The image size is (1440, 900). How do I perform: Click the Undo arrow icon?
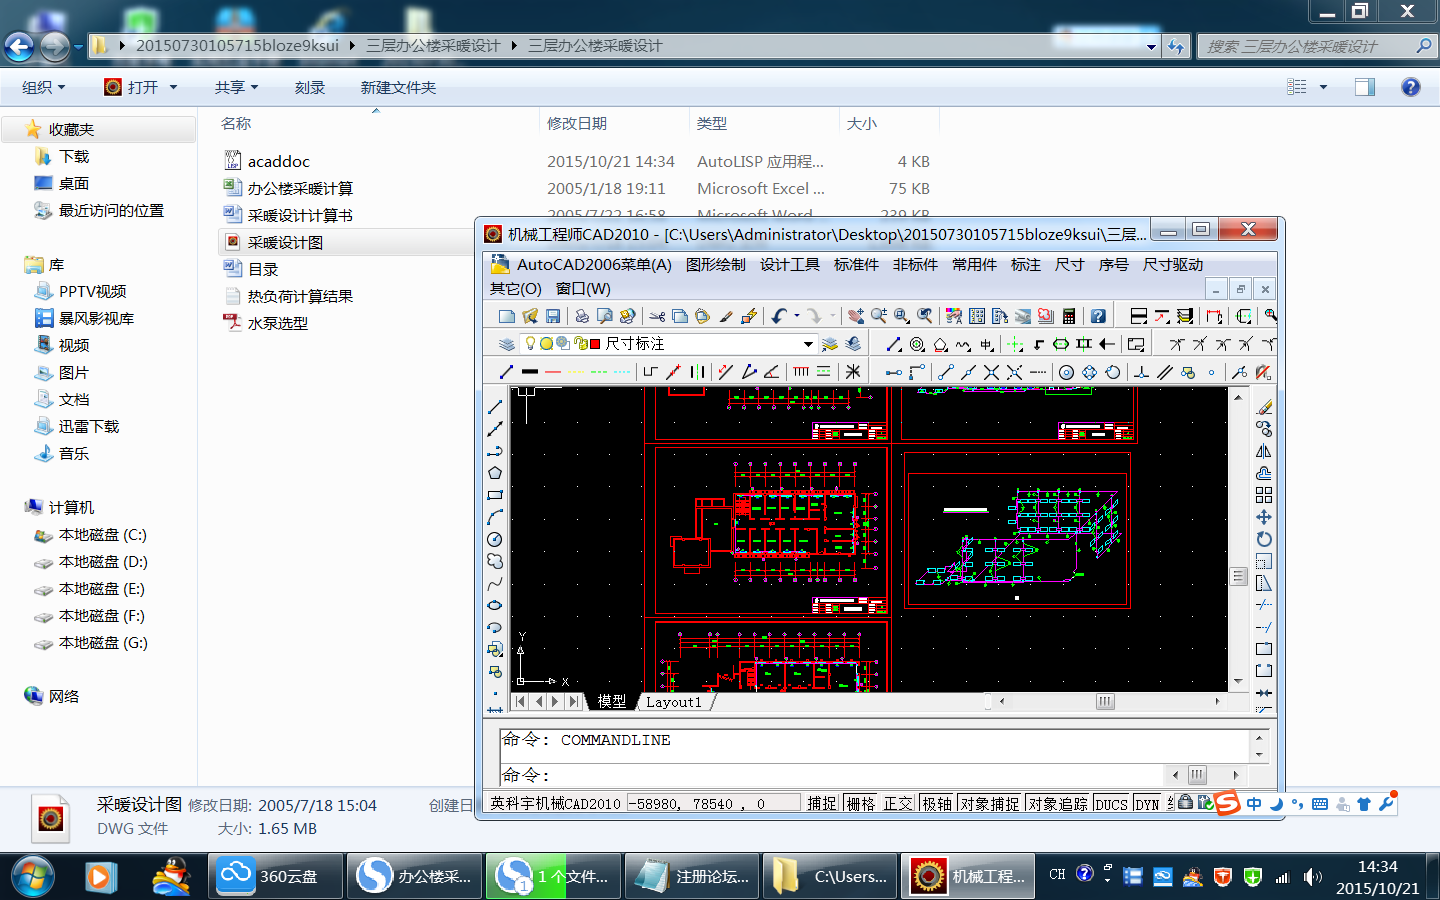tap(779, 316)
